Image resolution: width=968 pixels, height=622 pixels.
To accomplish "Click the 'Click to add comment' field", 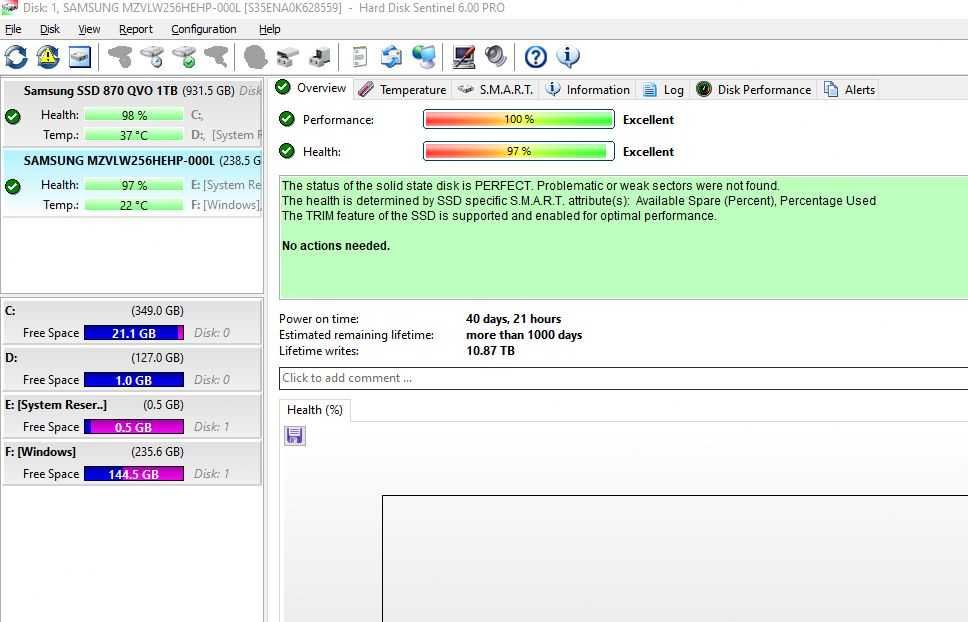I will tap(624, 378).
